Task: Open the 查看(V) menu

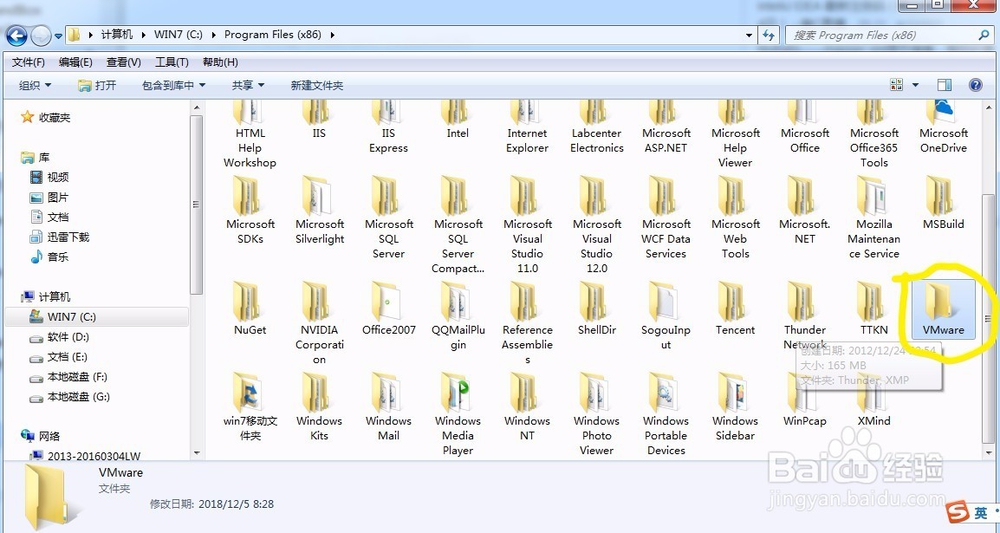Action: tap(124, 62)
